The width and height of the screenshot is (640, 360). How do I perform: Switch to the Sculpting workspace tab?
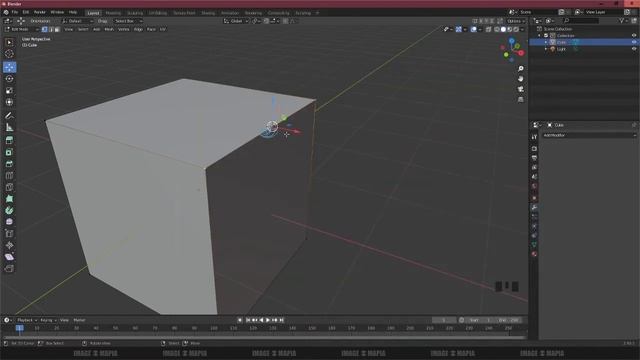tap(135, 13)
